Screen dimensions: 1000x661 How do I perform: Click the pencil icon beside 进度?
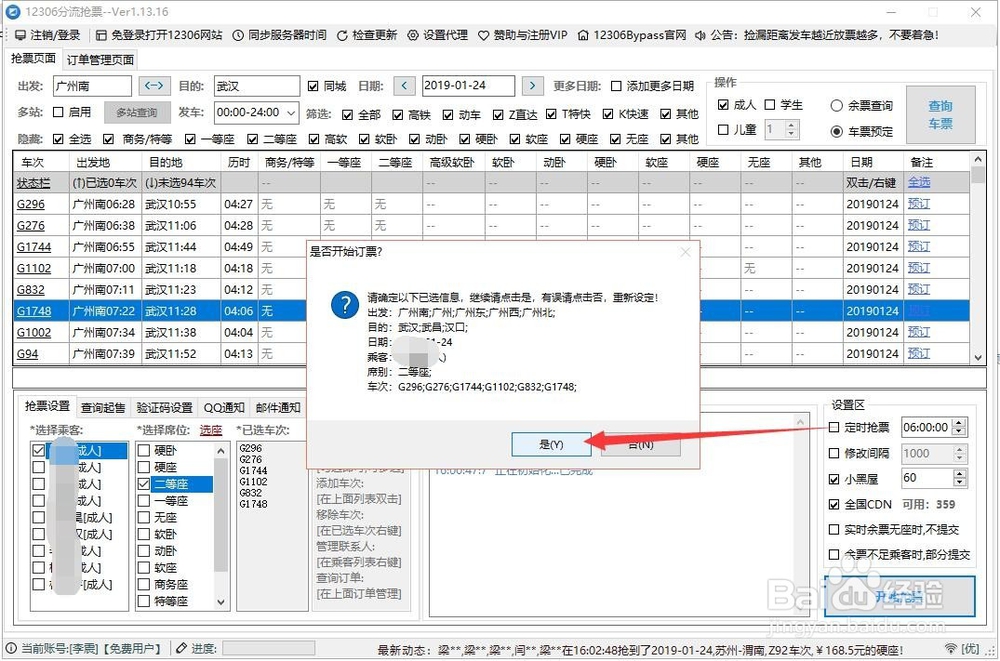coord(182,648)
